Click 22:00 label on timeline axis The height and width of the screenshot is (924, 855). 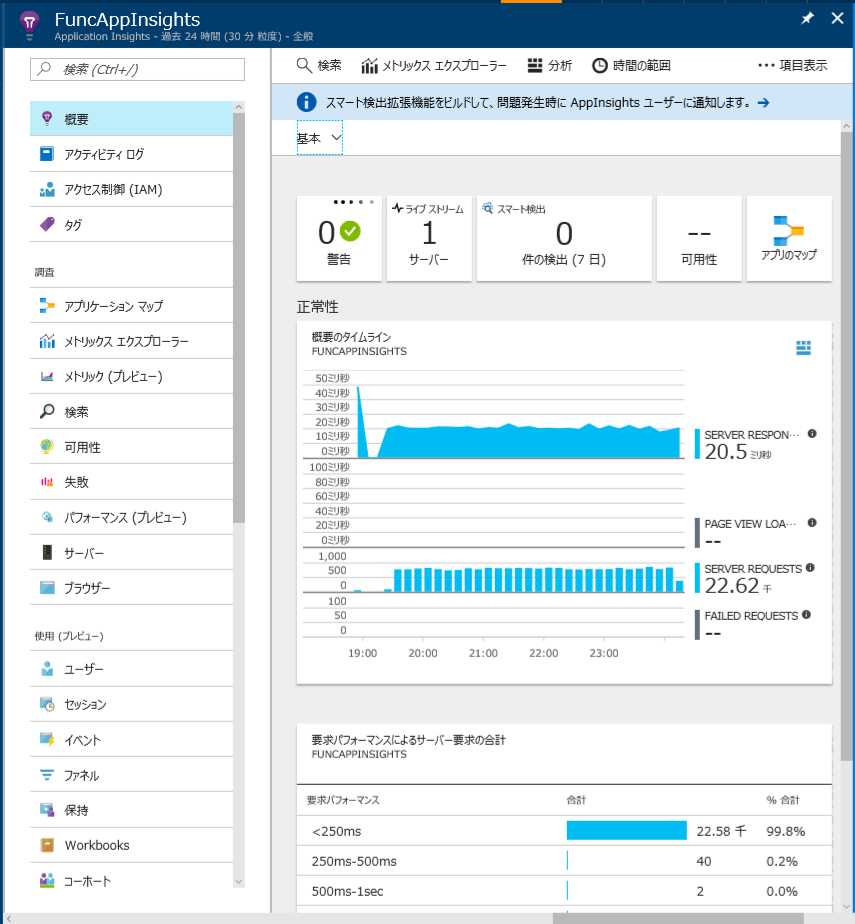coord(543,653)
